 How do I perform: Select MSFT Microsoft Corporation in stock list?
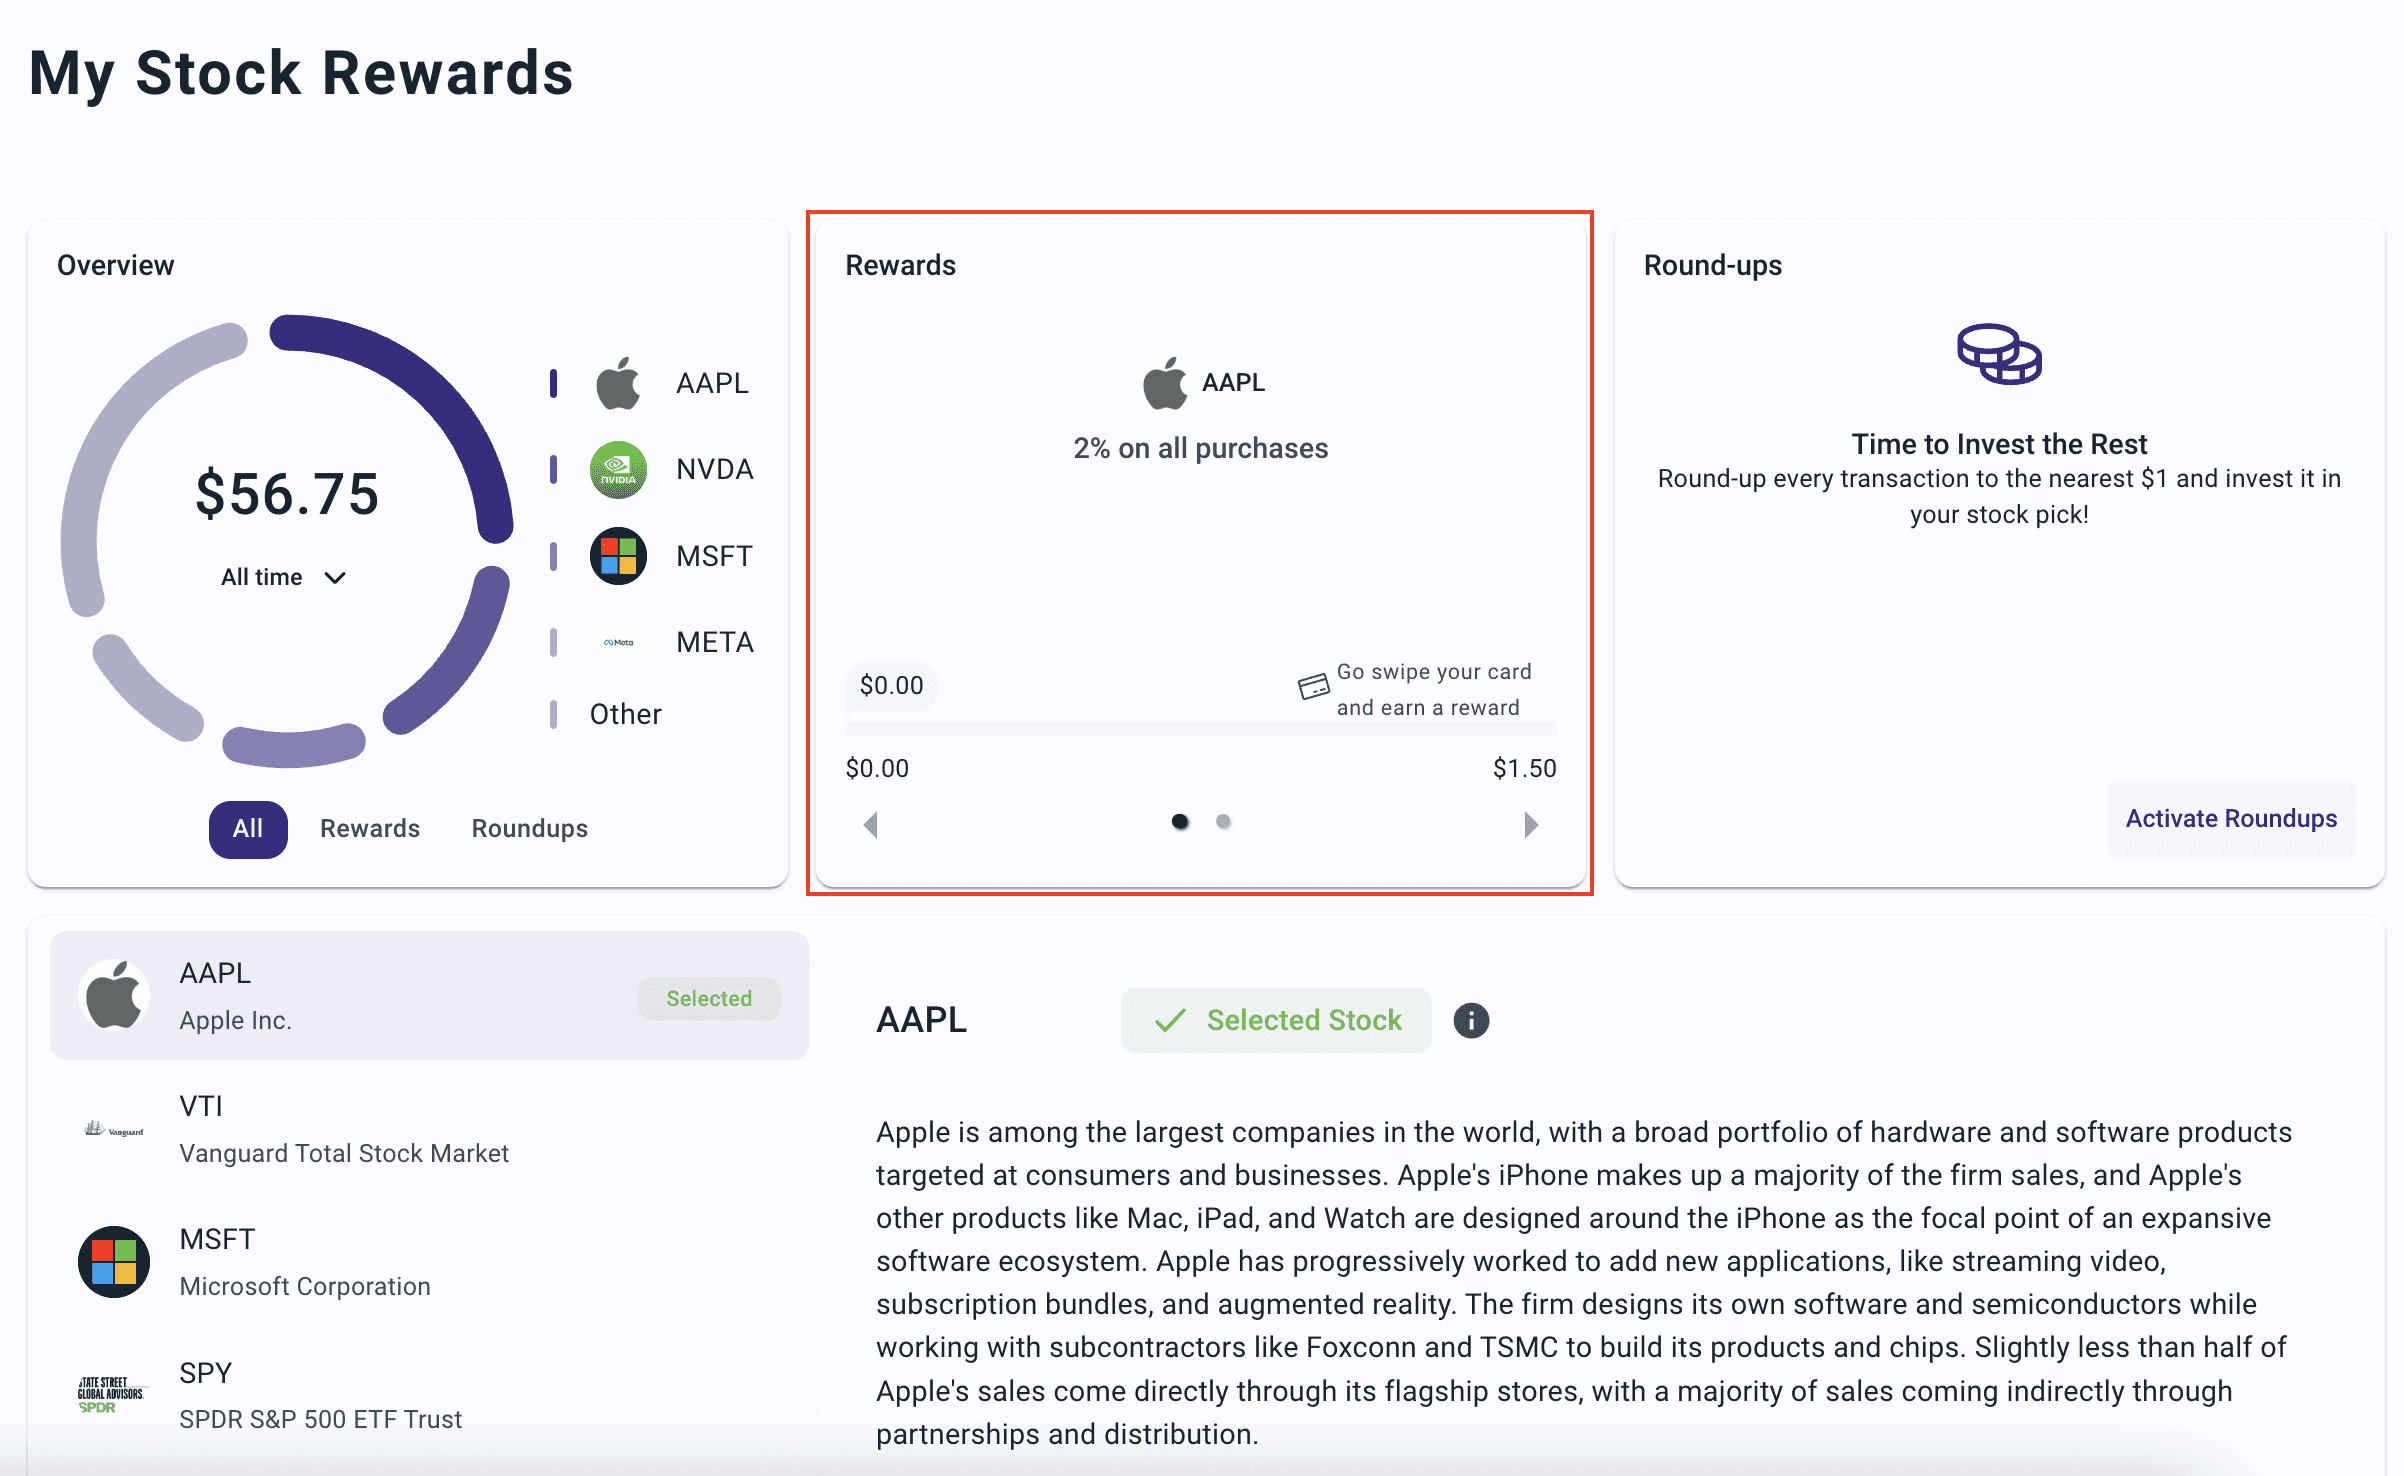pyautogui.click(x=430, y=1262)
